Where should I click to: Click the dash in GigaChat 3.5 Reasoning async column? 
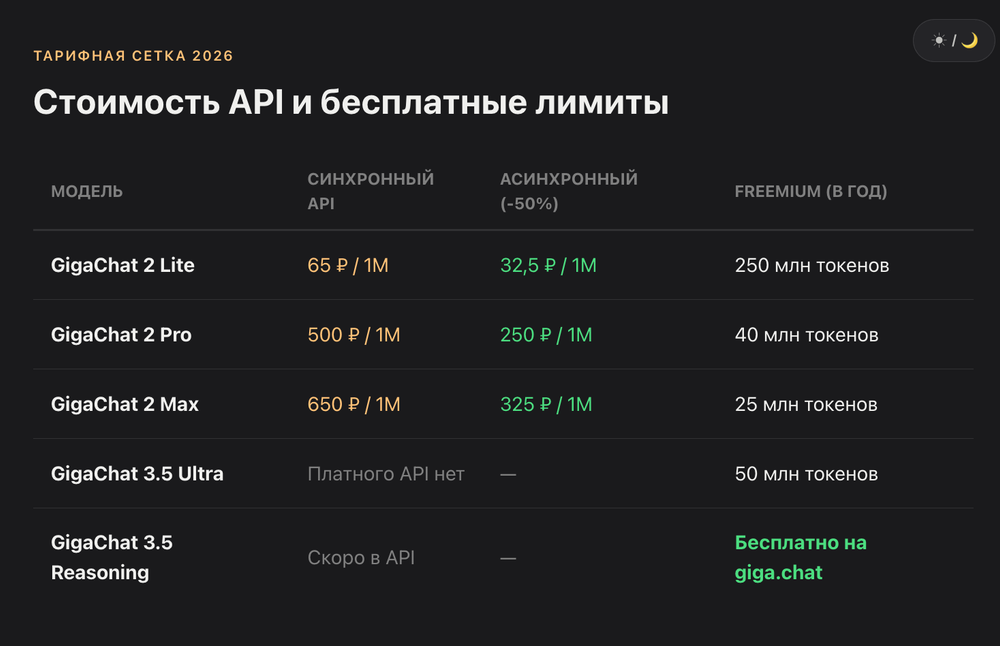508,559
